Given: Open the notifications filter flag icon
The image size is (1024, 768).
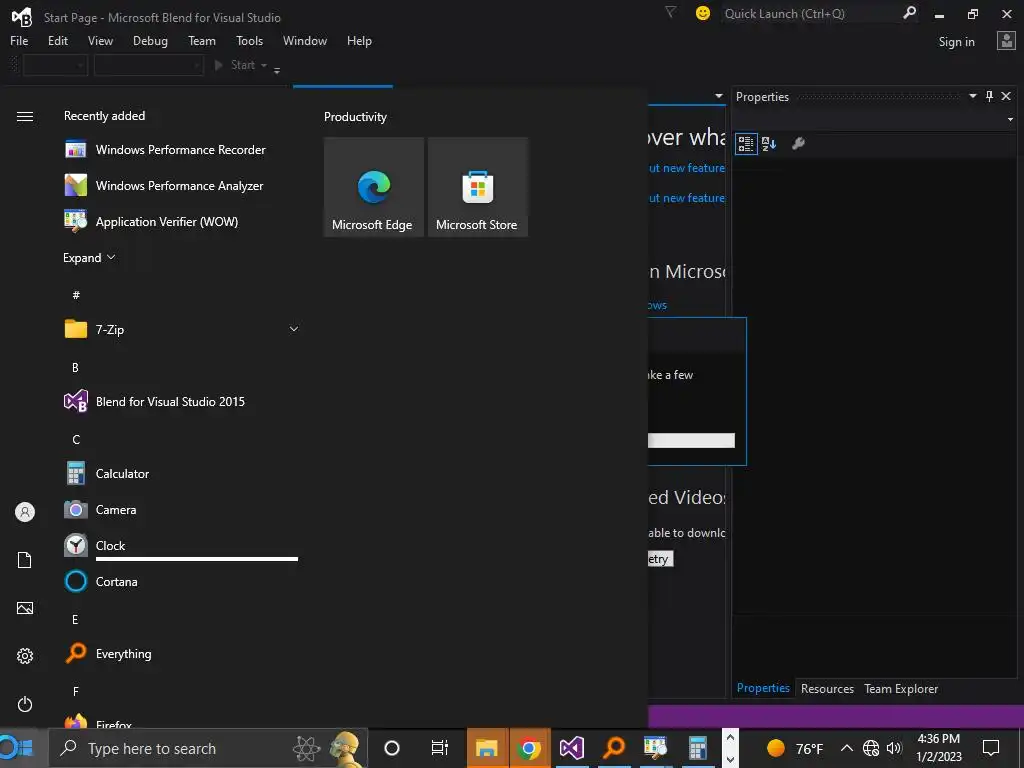Looking at the screenshot, I should pyautogui.click(x=670, y=12).
